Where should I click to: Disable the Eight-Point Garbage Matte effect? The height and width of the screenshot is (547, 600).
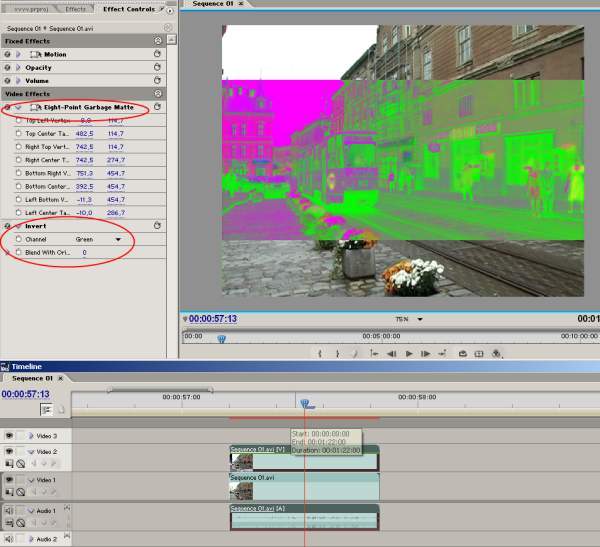[7, 107]
